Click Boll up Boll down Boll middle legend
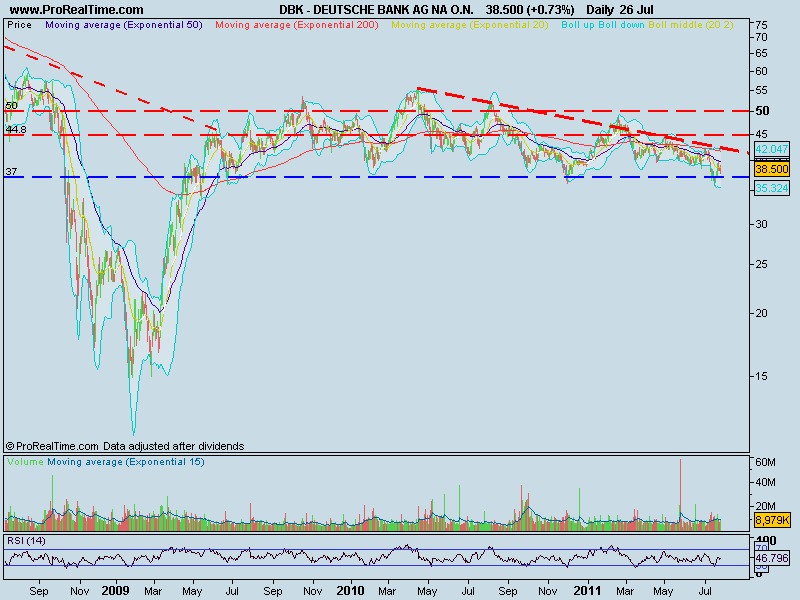800x600 pixels. click(647, 24)
